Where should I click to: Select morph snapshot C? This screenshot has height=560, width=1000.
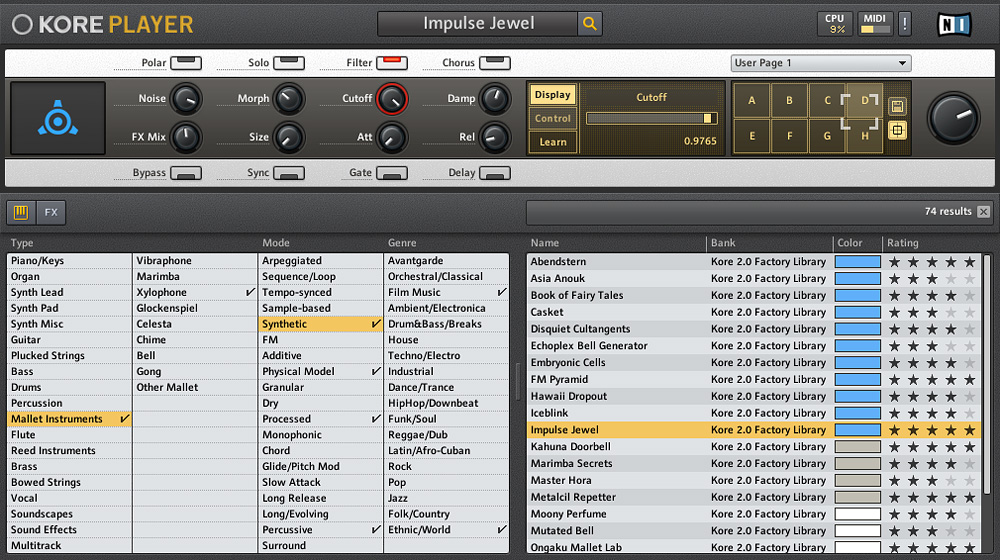click(x=827, y=100)
